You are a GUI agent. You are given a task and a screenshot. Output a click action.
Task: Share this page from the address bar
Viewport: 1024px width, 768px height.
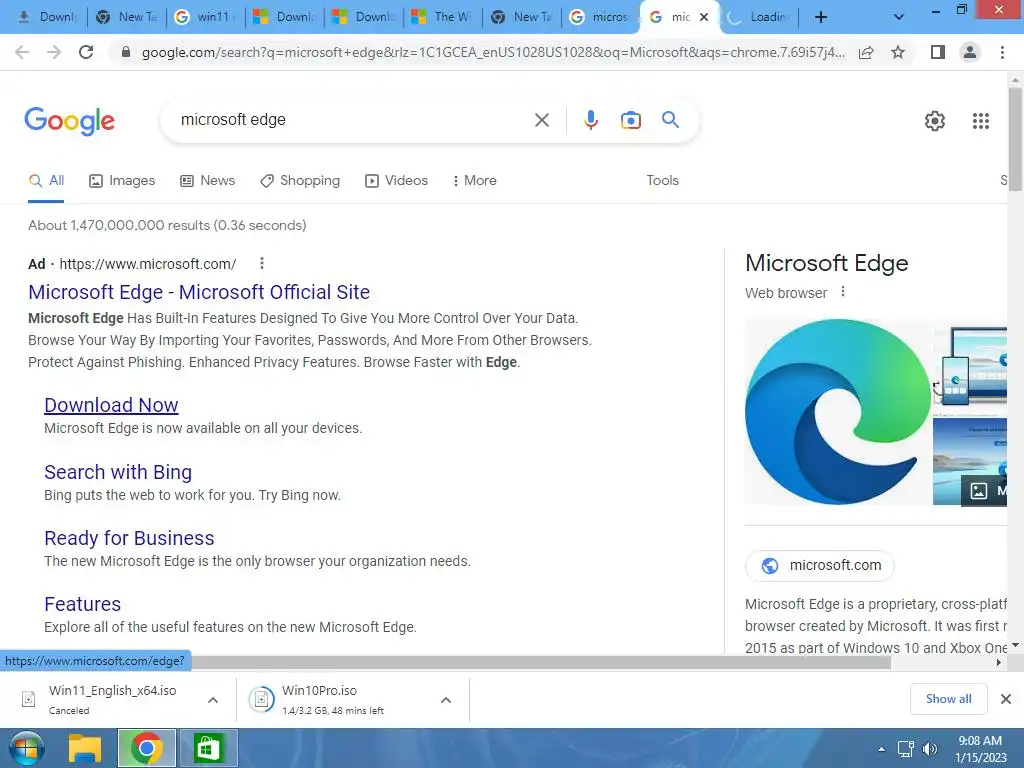tap(866, 52)
